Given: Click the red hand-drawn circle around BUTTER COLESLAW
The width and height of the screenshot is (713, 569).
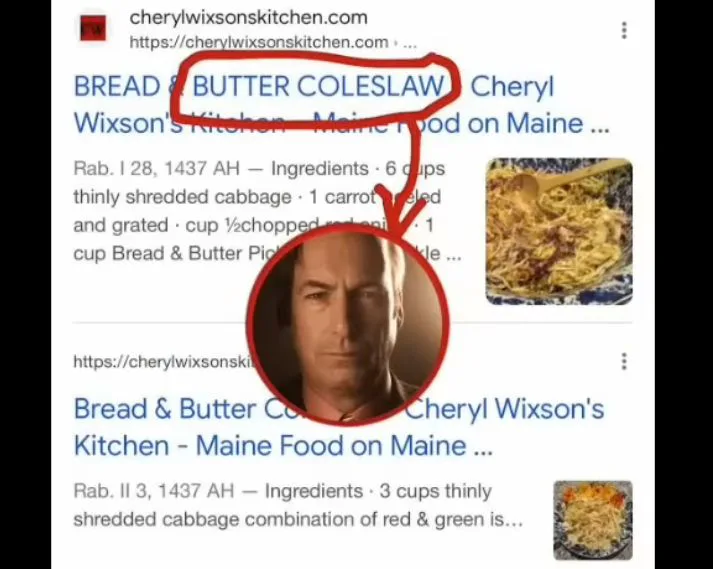Looking at the screenshot, I should point(315,91).
